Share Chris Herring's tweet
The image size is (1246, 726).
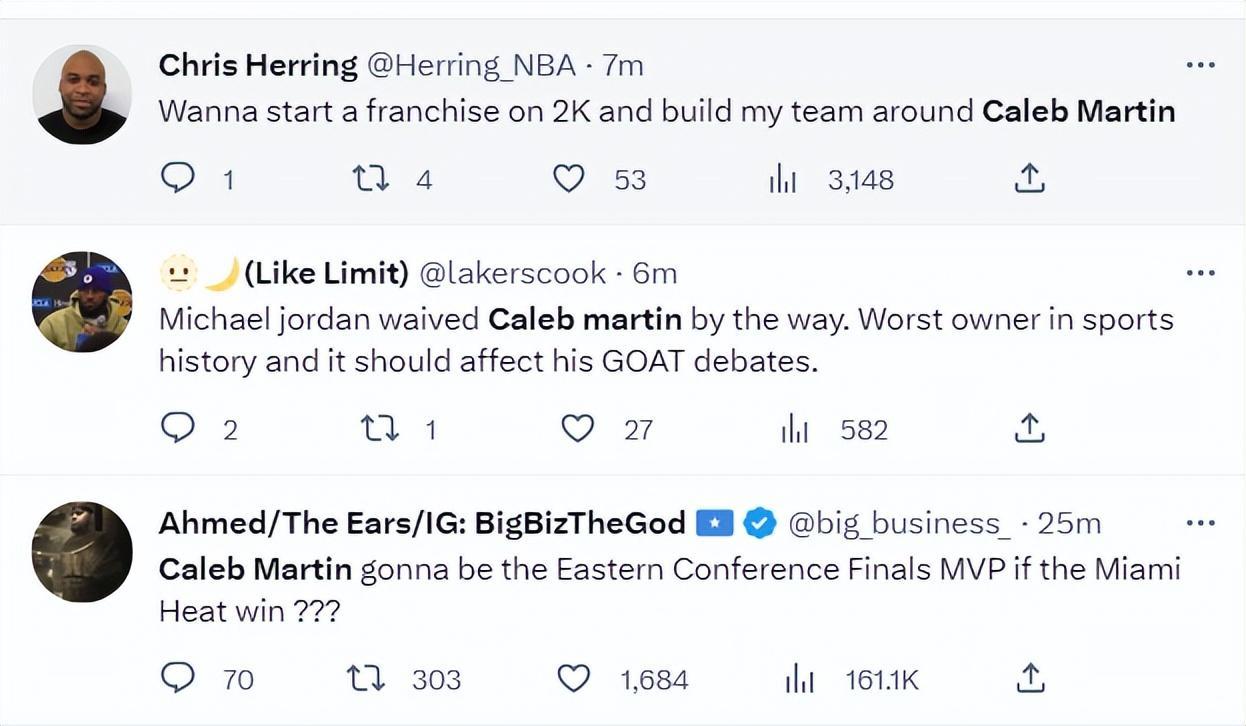[x=1029, y=179]
